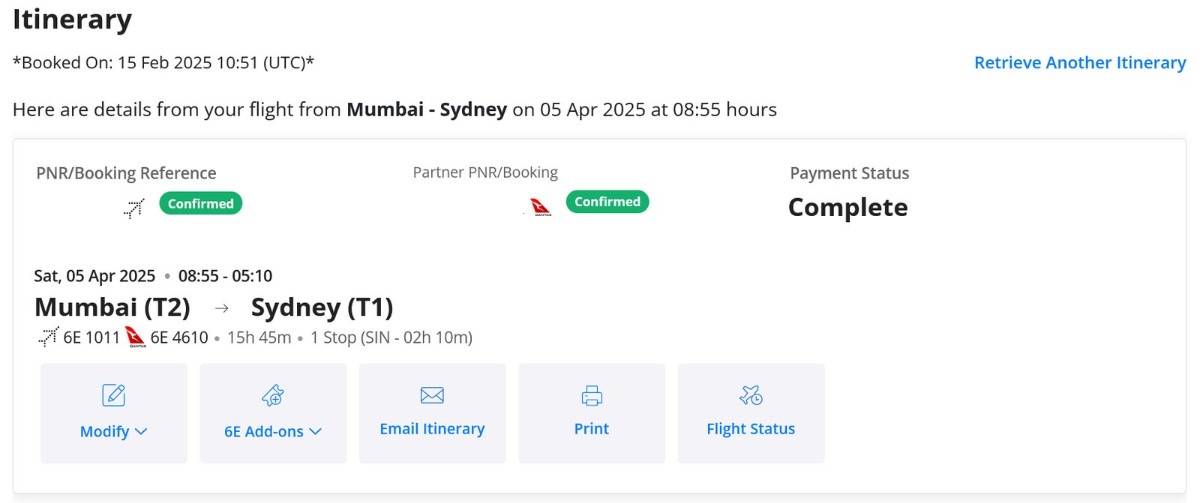Image resolution: width=1200 pixels, height=503 pixels.
Task: Expand the 6E Add-ons dropdown chevron
Action: (x=315, y=431)
